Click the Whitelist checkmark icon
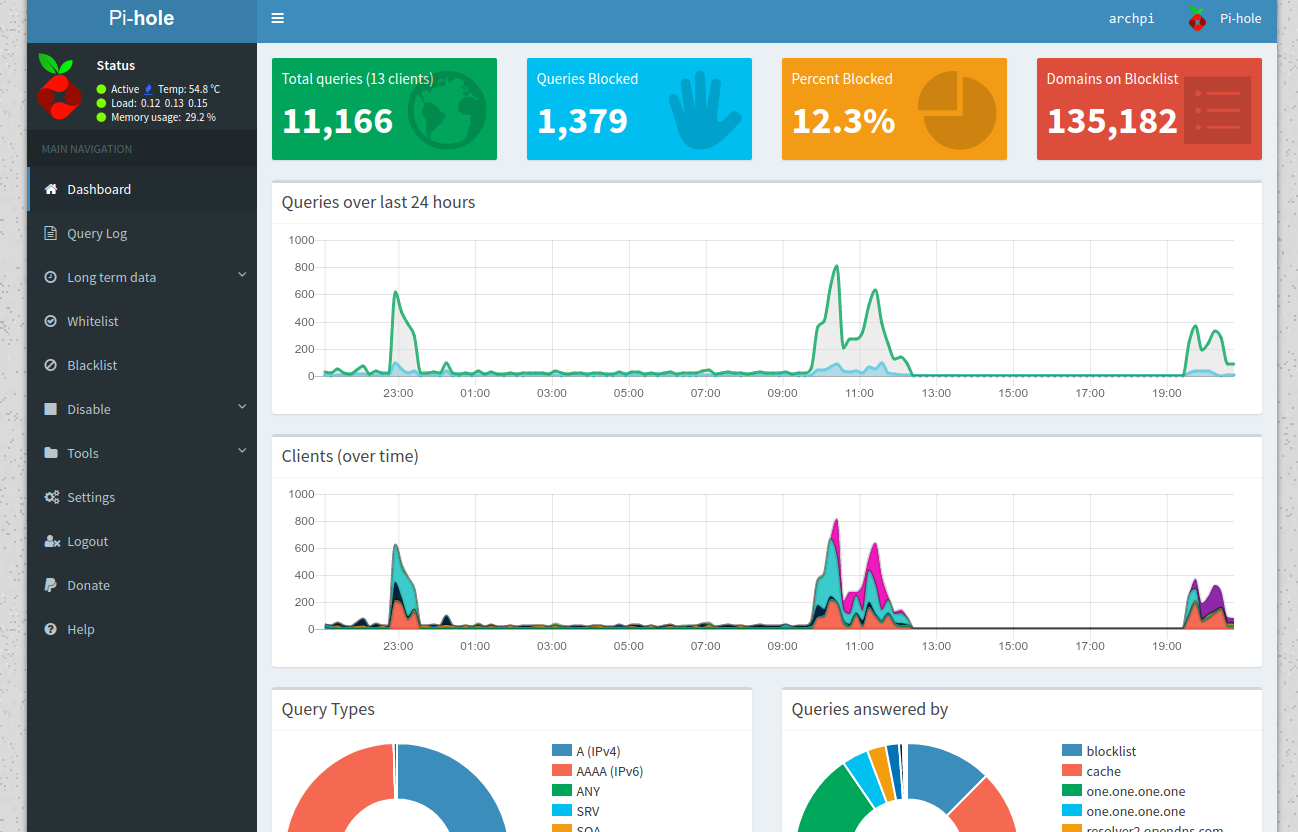The image size is (1298, 832). point(51,321)
